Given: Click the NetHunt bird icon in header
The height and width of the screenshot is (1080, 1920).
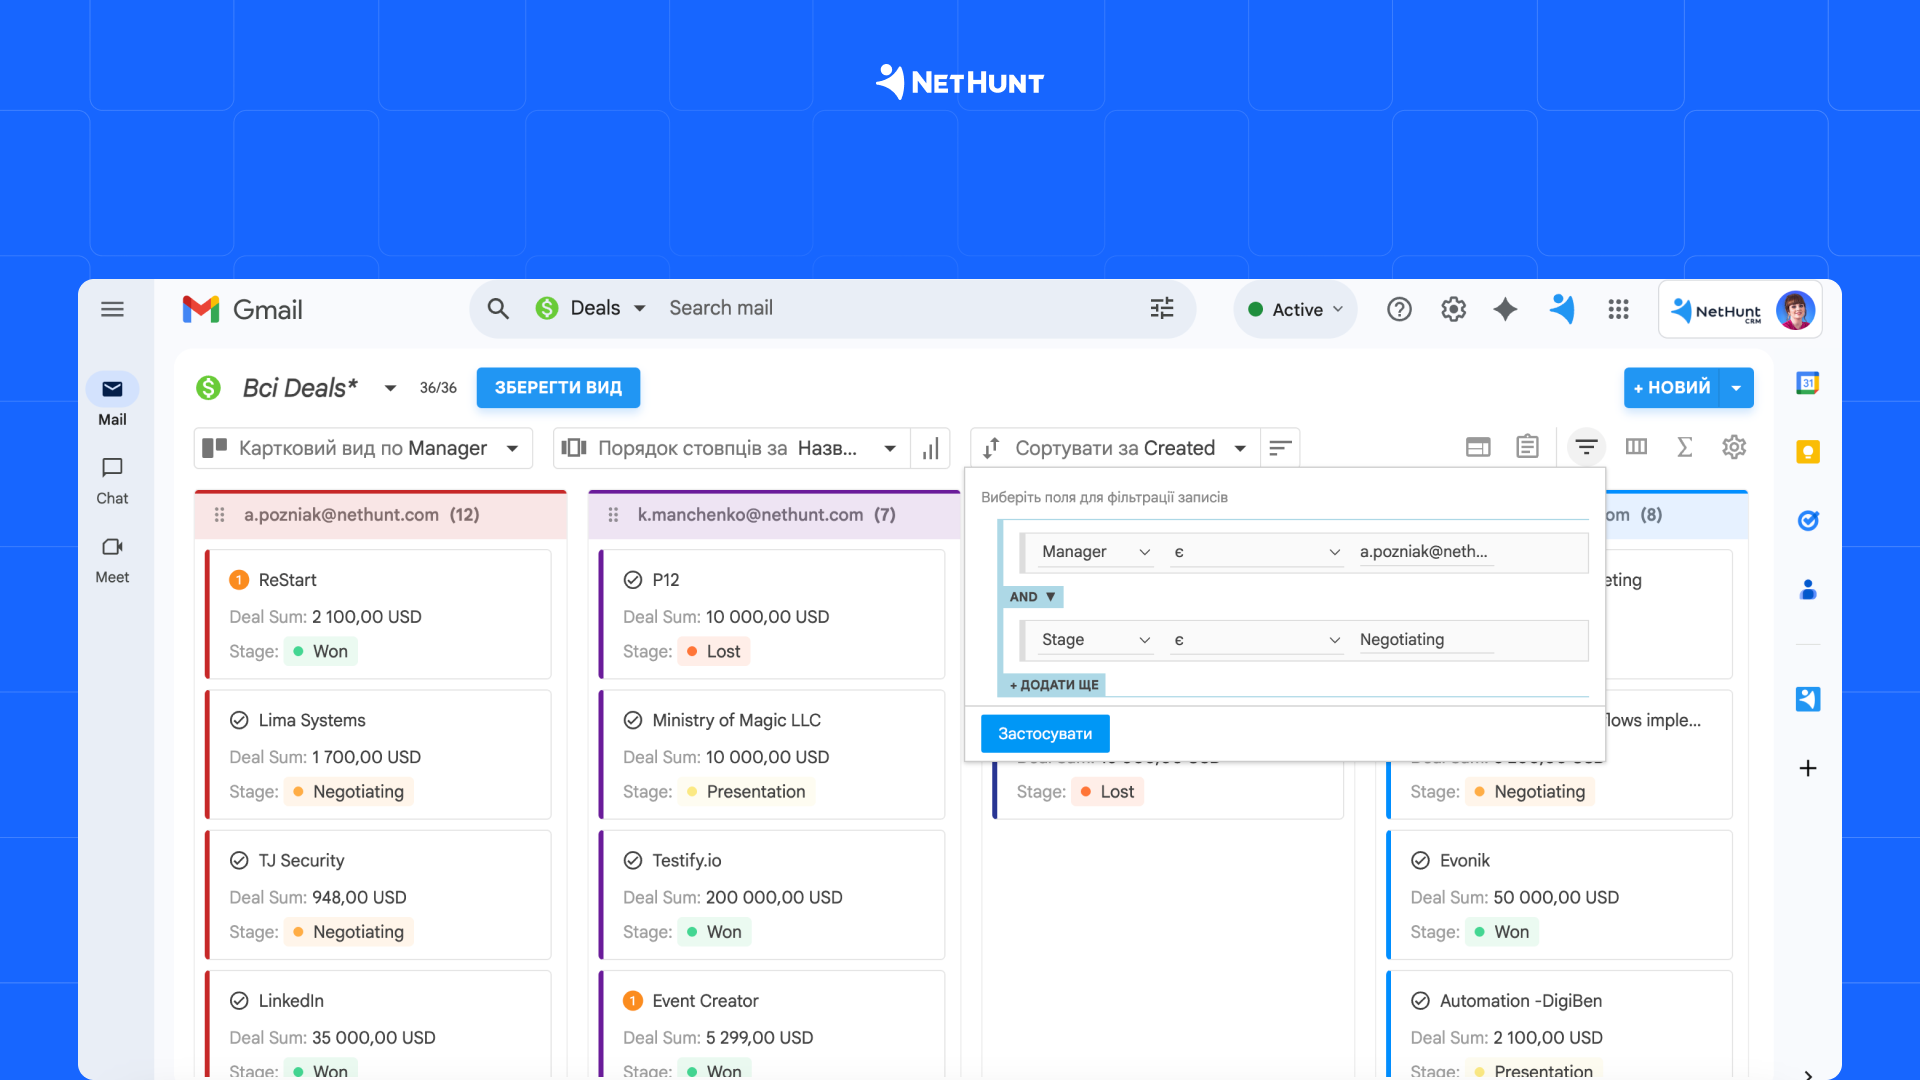Looking at the screenshot, I should tap(1562, 309).
